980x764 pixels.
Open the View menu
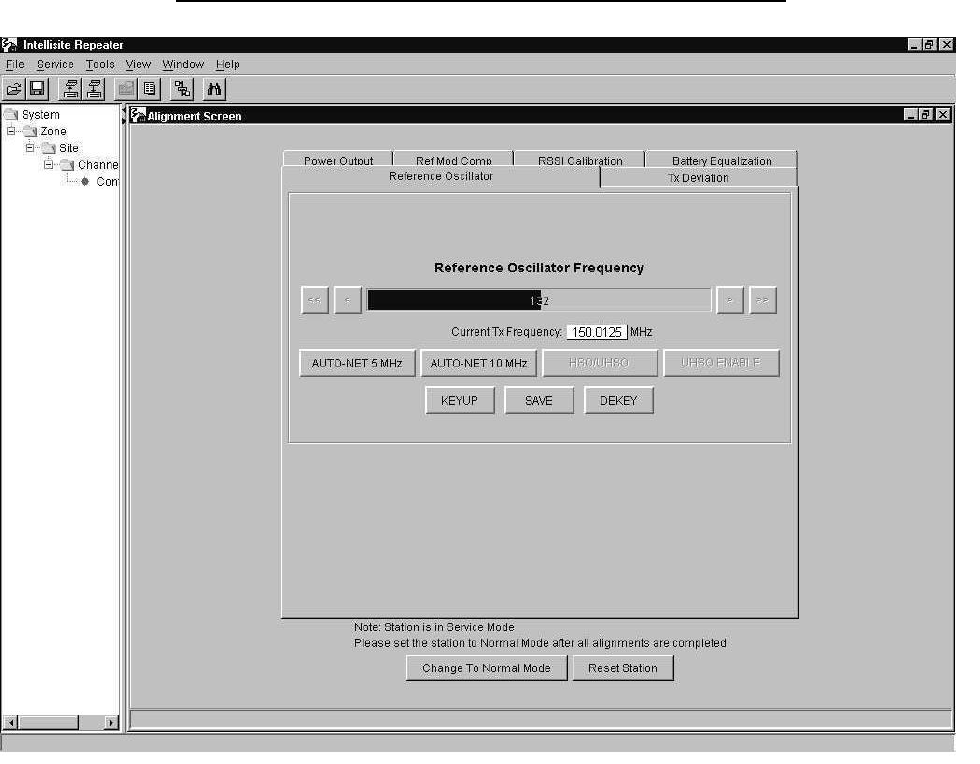tap(138, 64)
